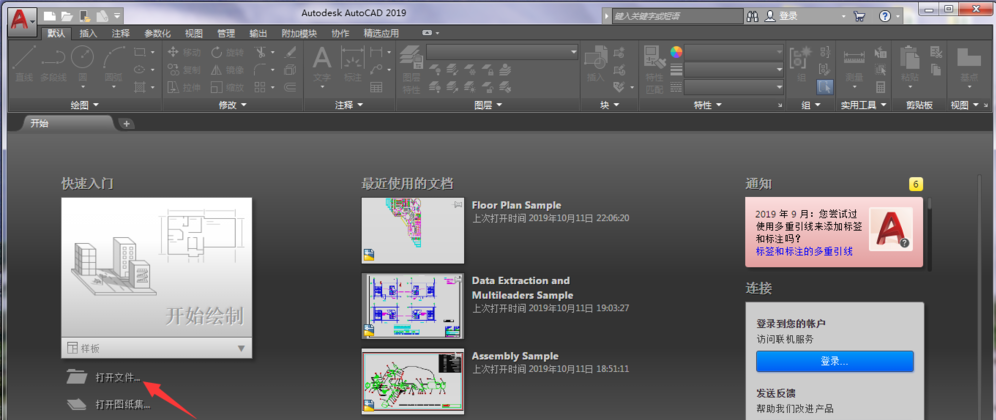The width and height of the screenshot is (996, 420).
Task: Open the Autodesk App Store cart icon
Action: coord(858,16)
